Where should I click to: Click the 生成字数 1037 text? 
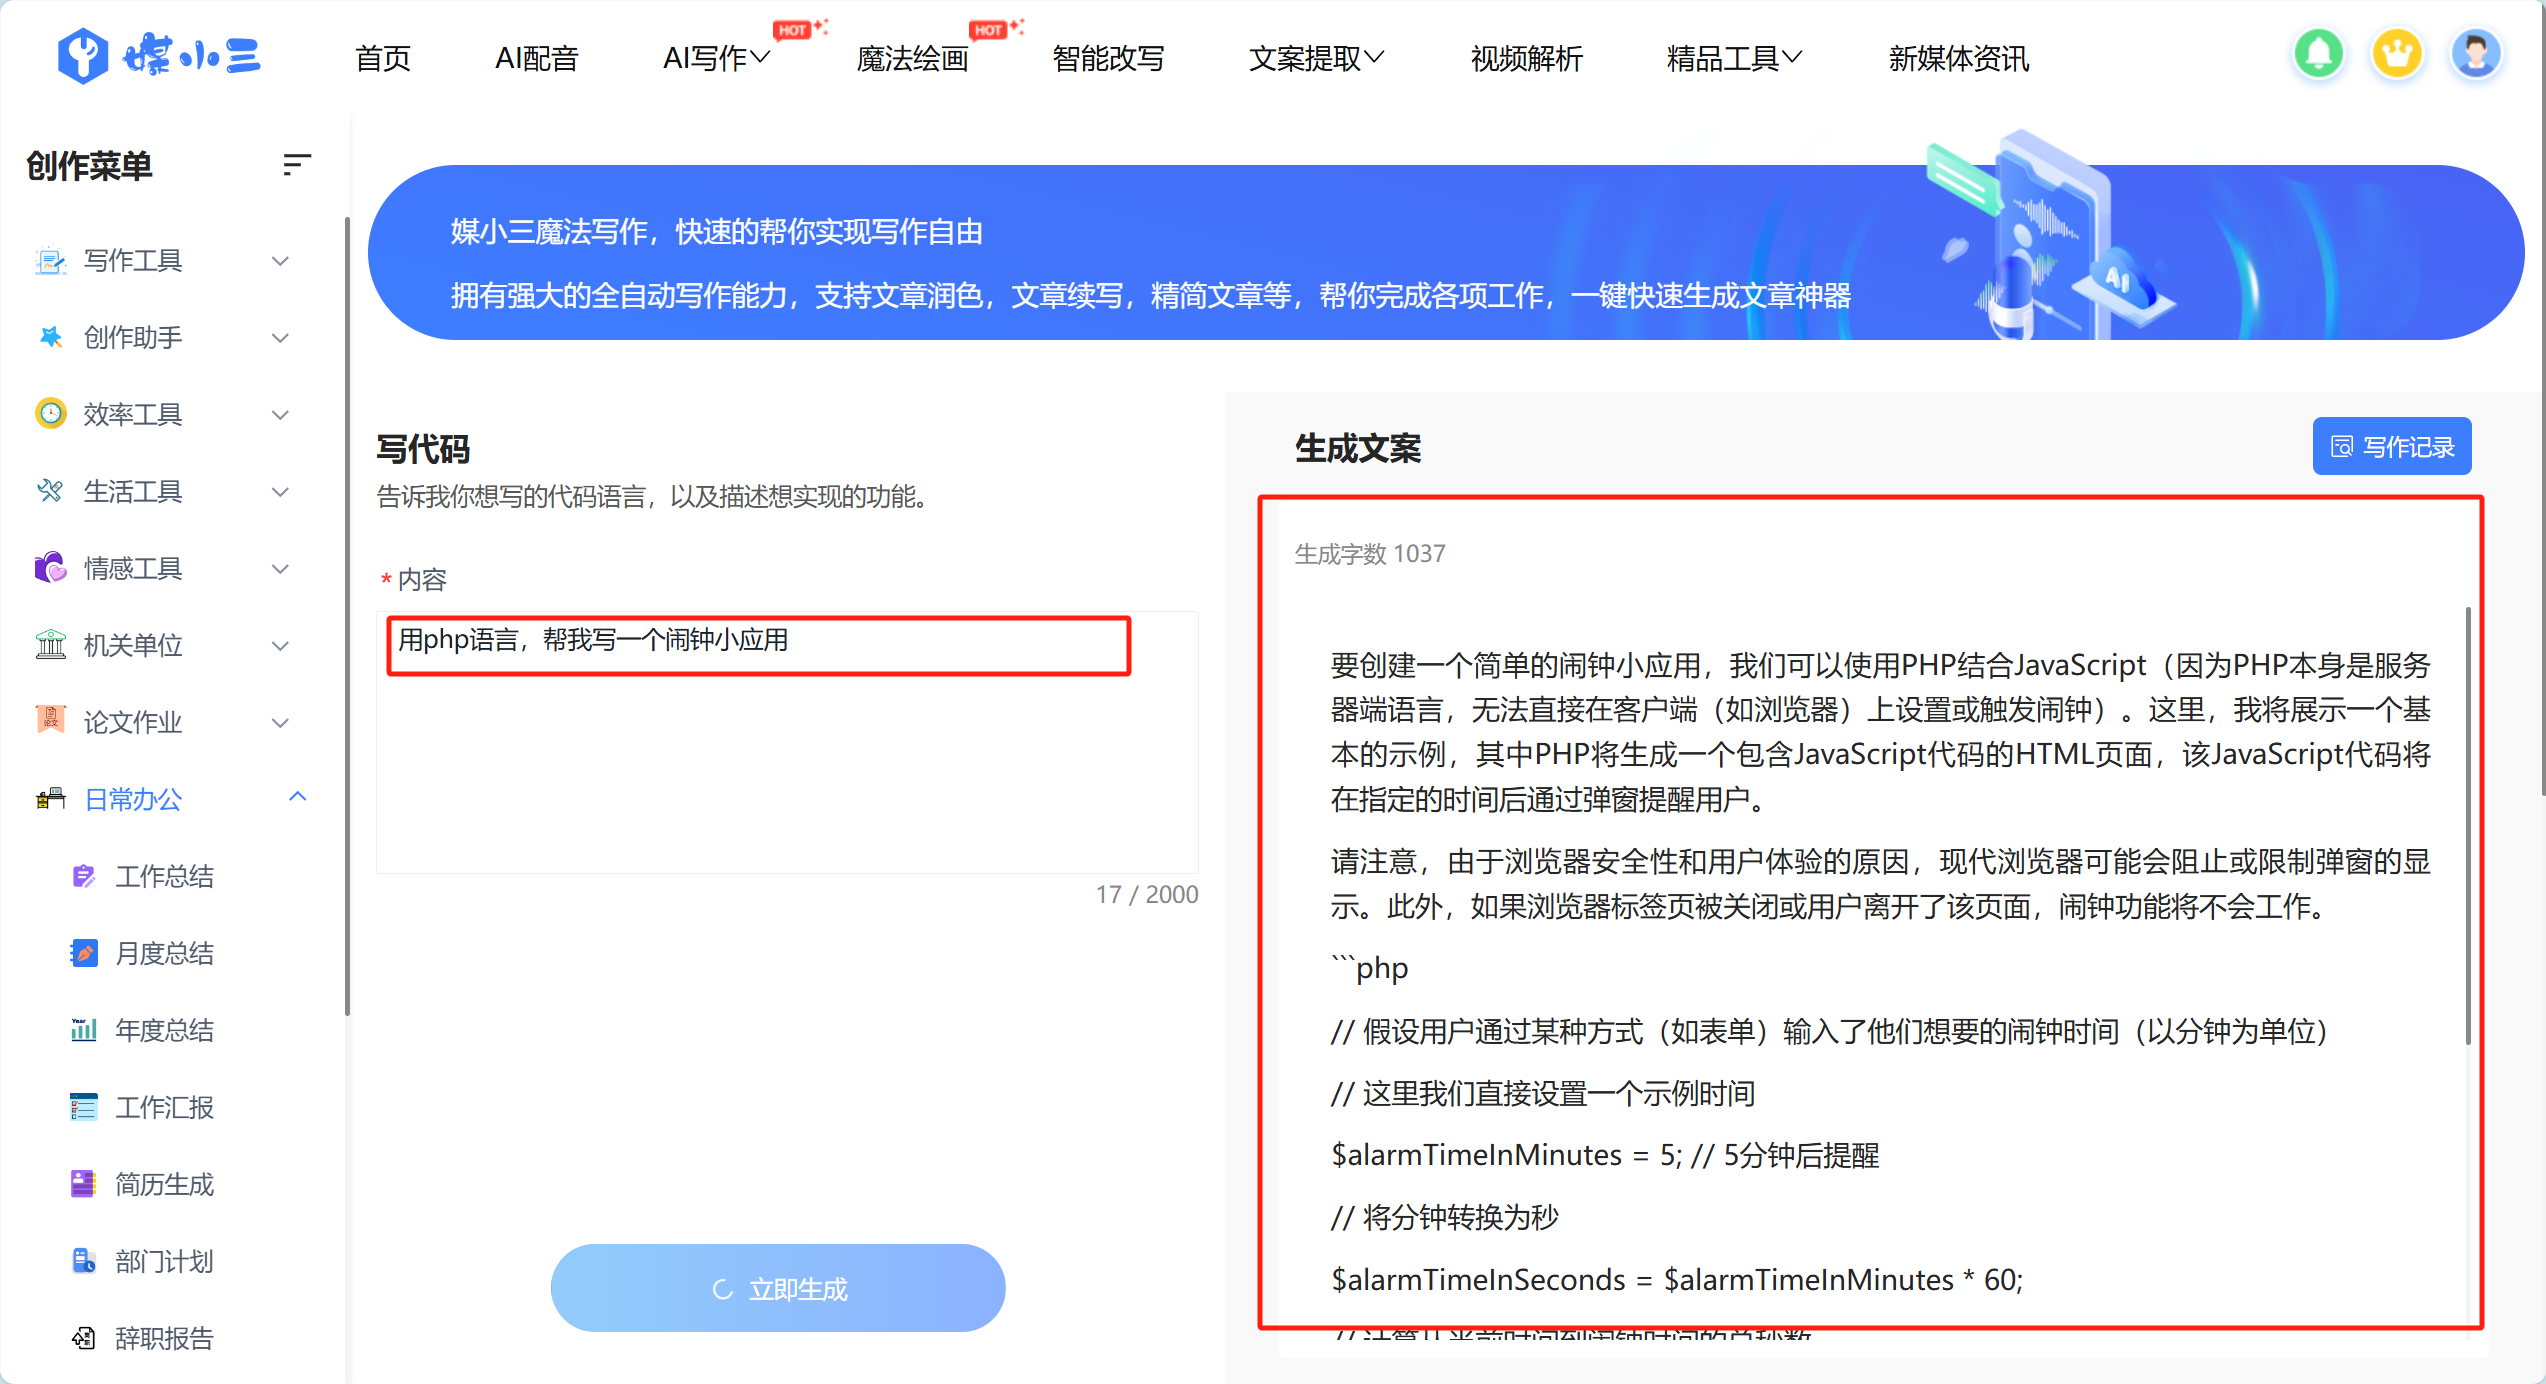pyautogui.click(x=1370, y=553)
